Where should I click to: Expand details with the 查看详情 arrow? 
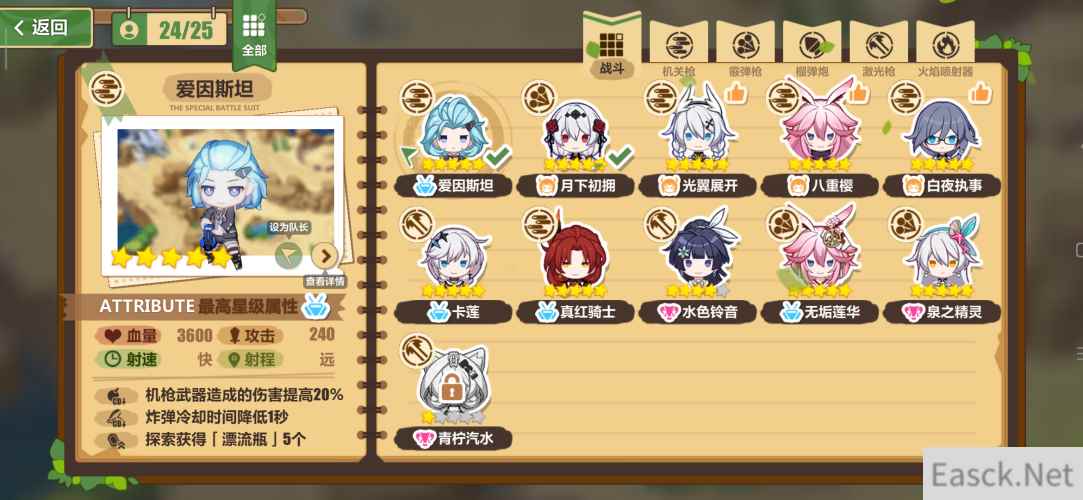325,256
